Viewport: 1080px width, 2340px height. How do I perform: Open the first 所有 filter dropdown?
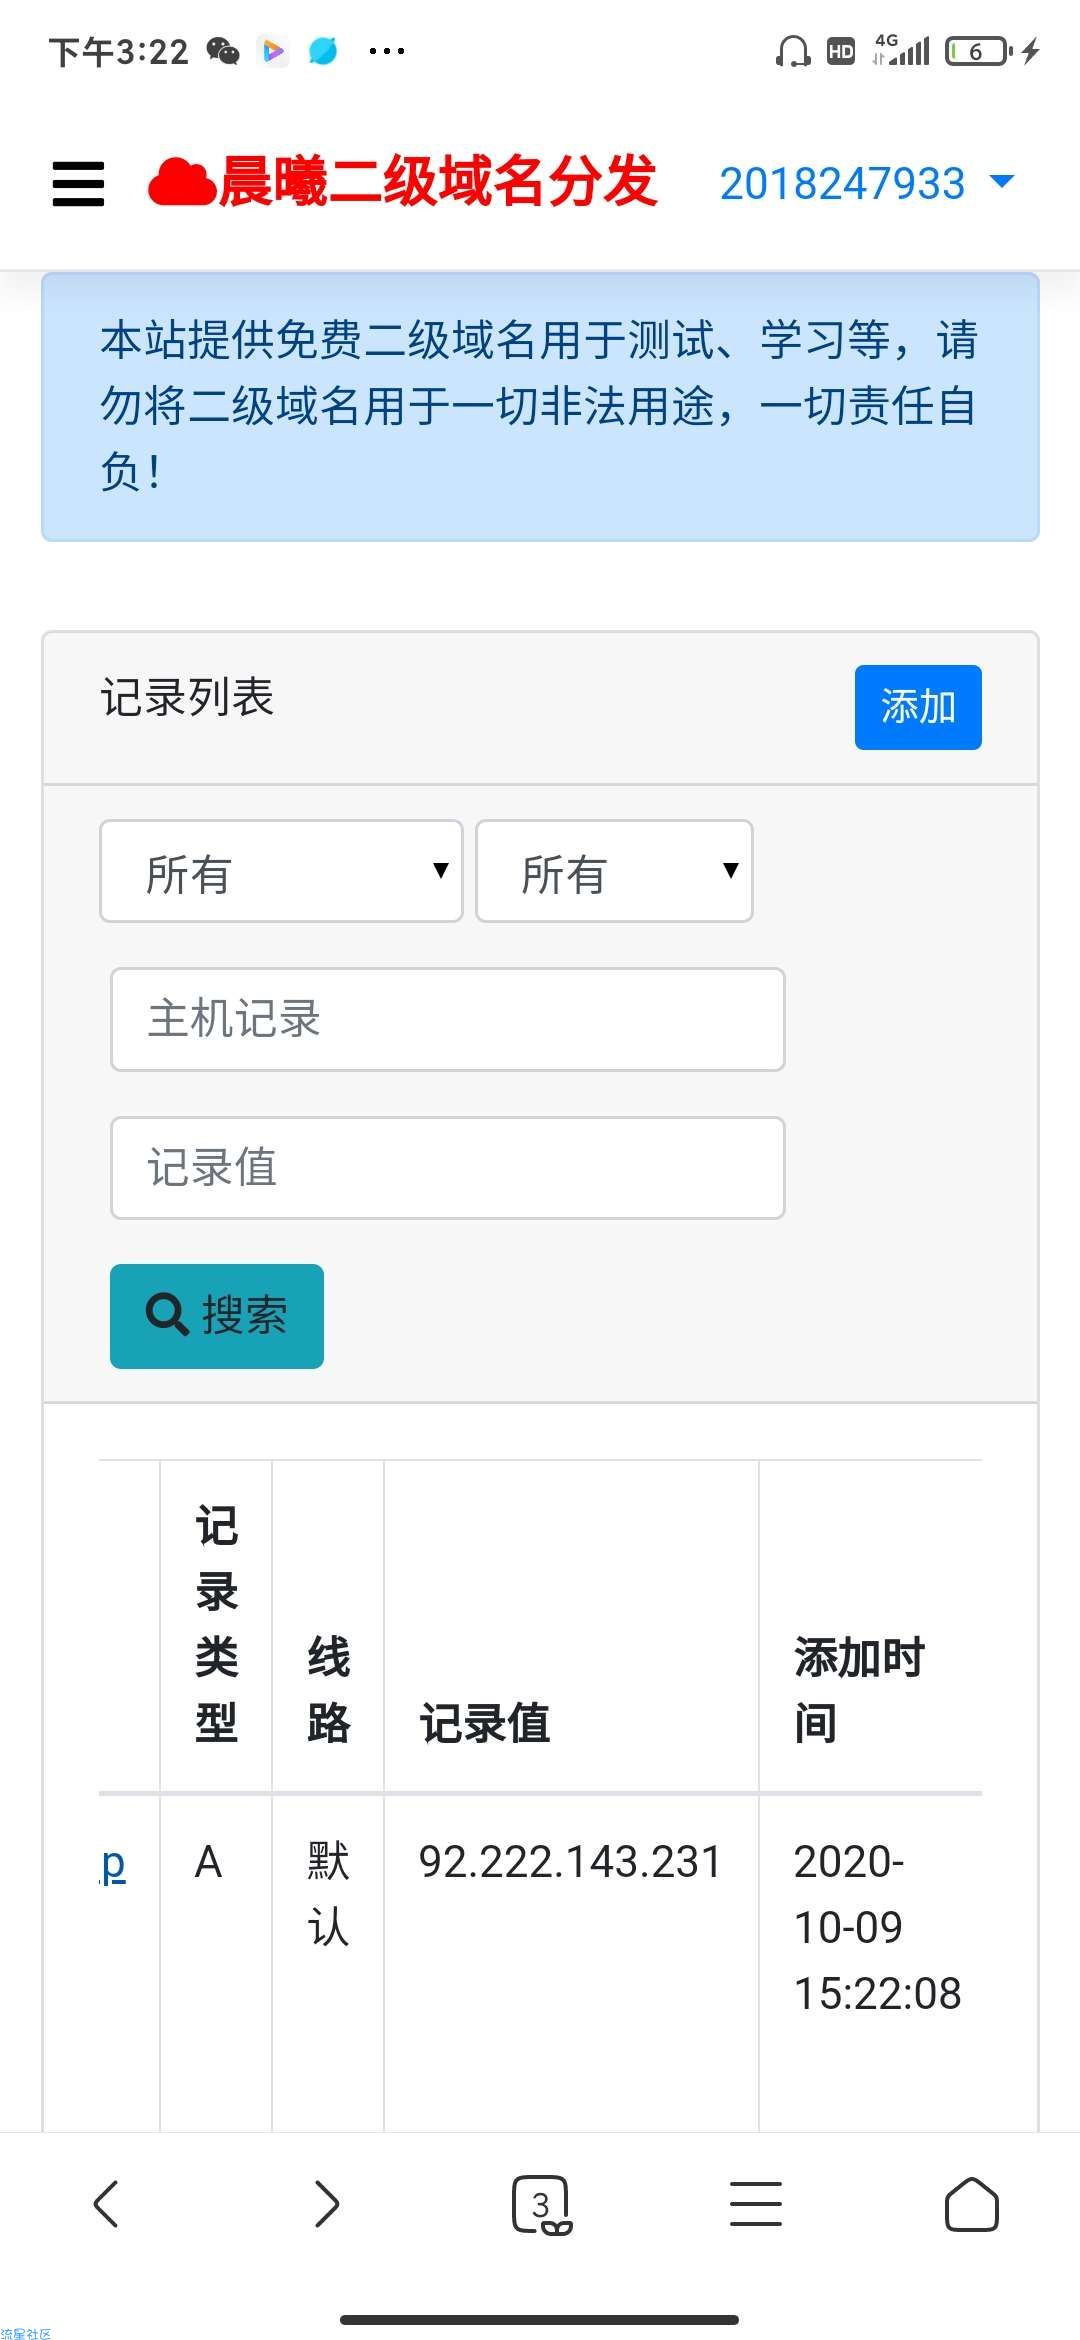[281, 871]
